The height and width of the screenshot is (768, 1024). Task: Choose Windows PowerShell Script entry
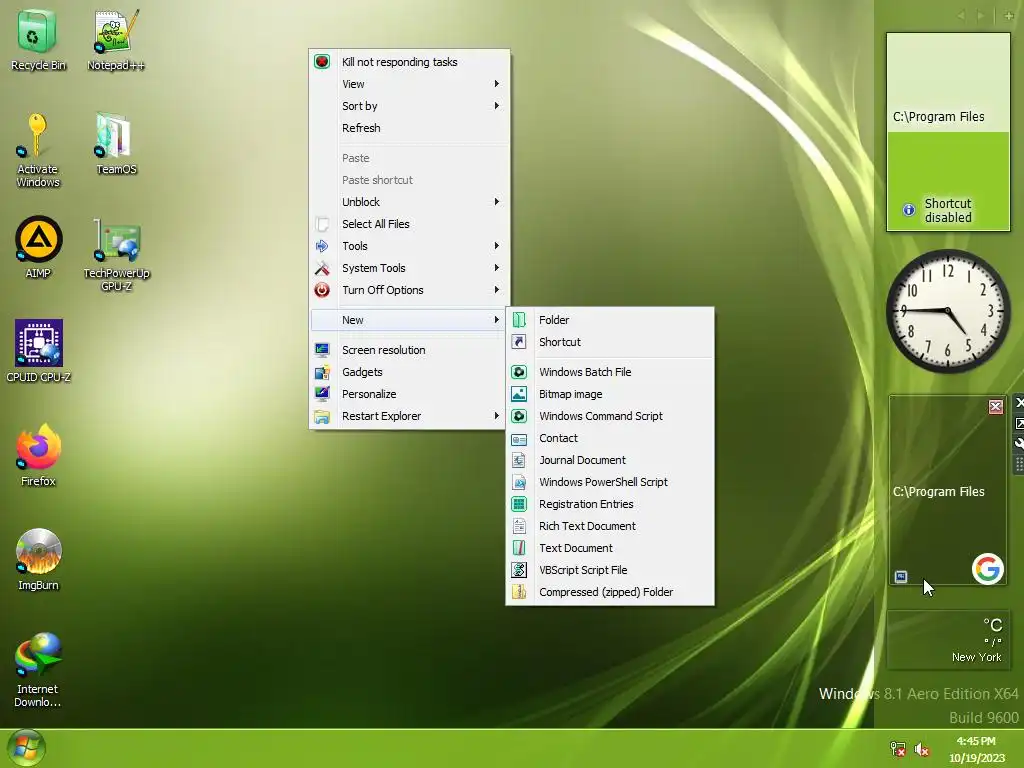tap(610, 482)
